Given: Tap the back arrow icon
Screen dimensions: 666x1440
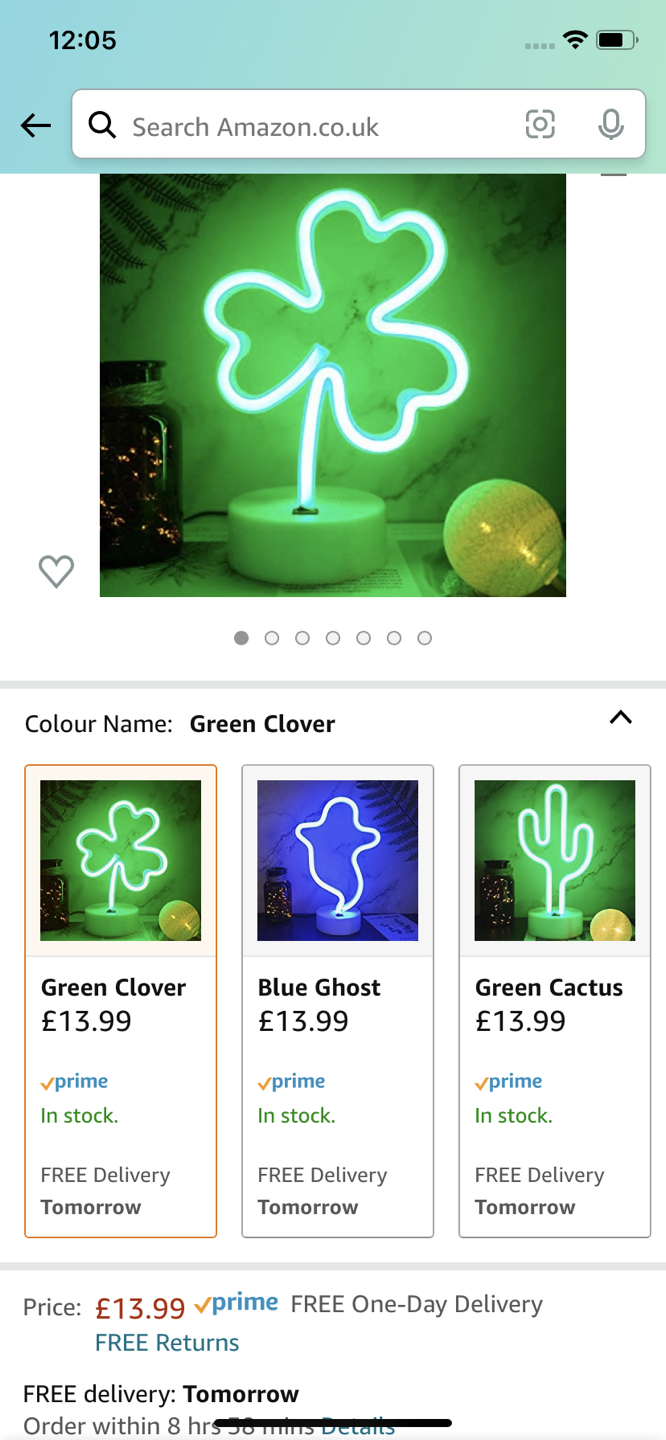Looking at the screenshot, I should (x=36, y=125).
